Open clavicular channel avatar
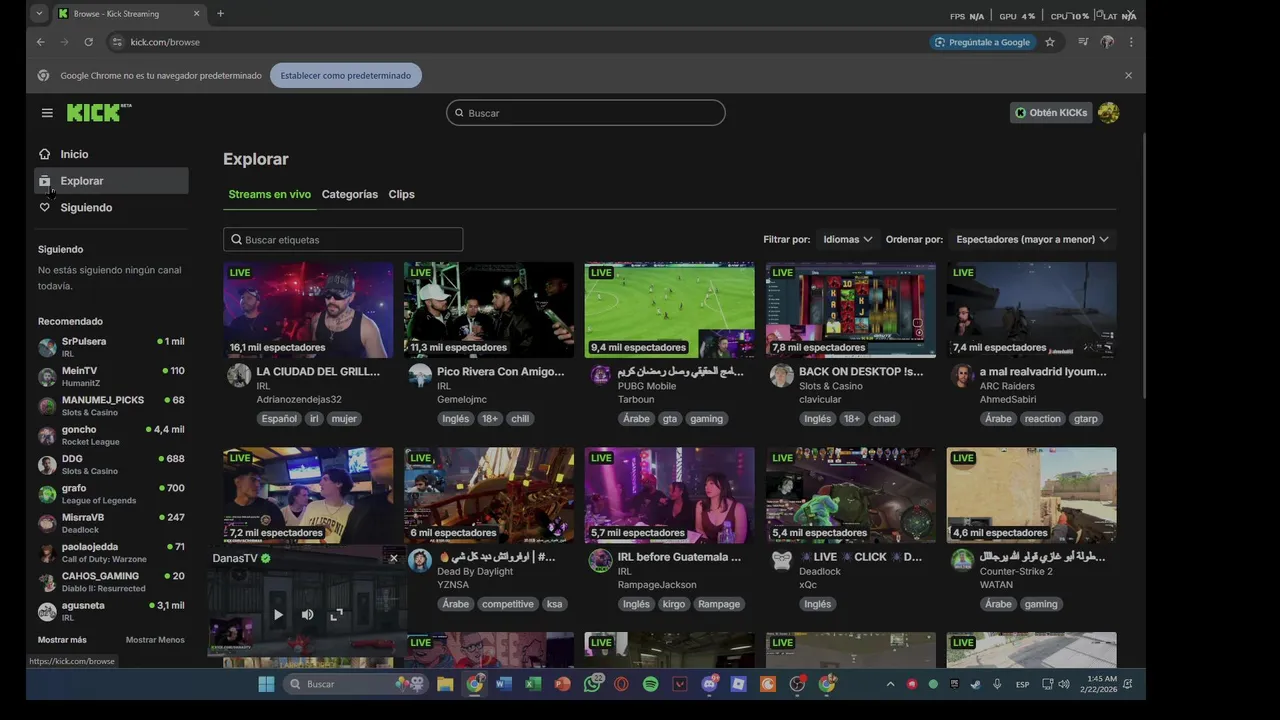Image resolution: width=1280 pixels, height=720 pixels. [x=782, y=375]
